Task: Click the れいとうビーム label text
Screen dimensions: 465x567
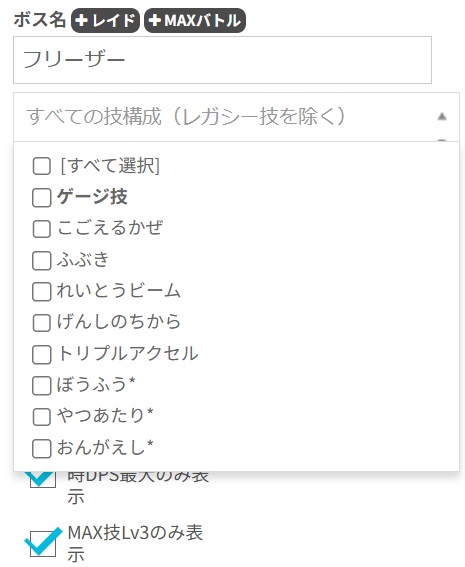Action: pyautogui.click(x=118, y=291)
